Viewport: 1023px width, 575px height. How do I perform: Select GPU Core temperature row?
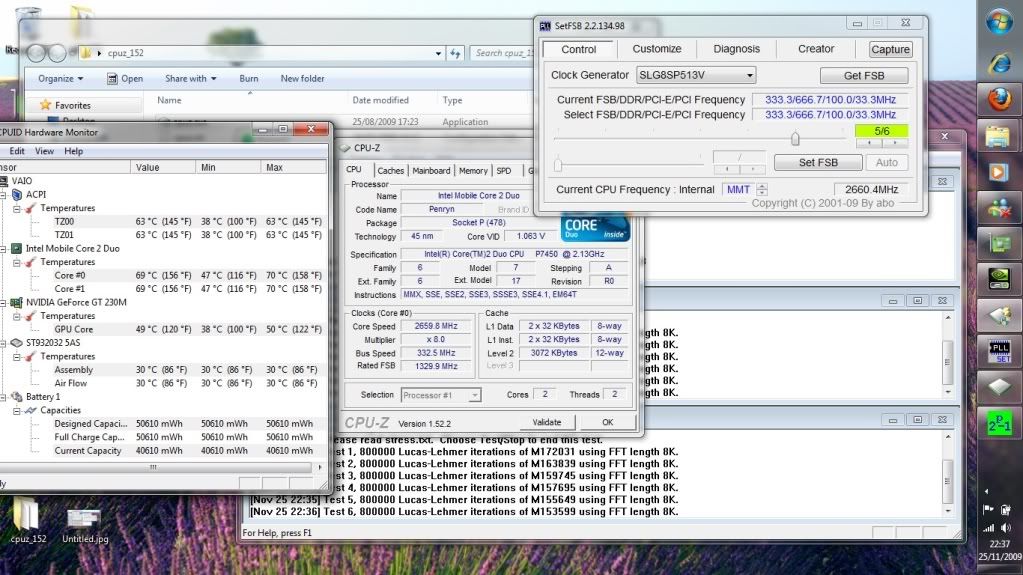pos(163,330)
